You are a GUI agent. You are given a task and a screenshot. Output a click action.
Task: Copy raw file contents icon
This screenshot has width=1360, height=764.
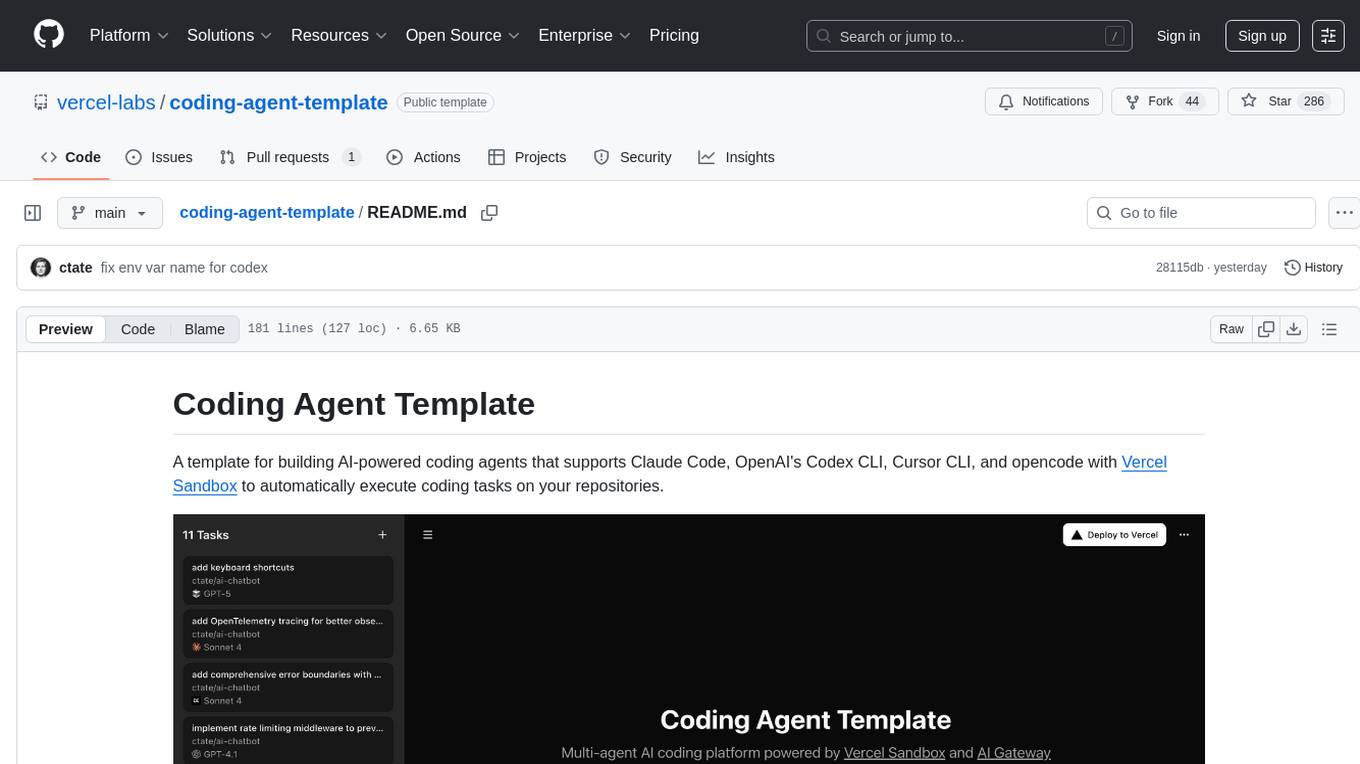coord(1266,329)
